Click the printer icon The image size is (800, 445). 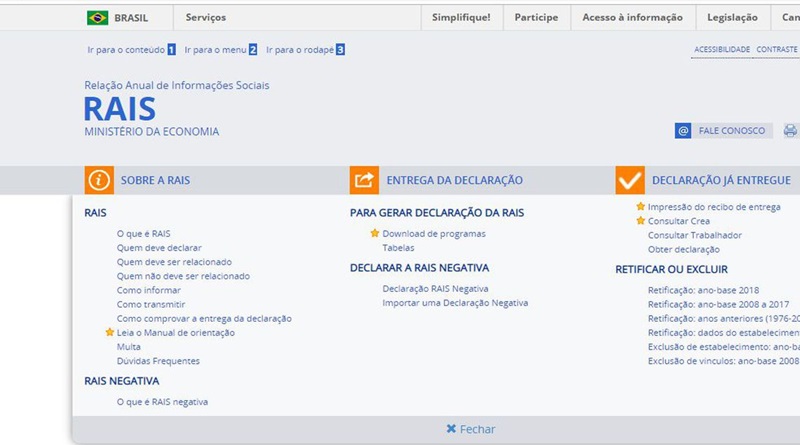tap(790, 131)
